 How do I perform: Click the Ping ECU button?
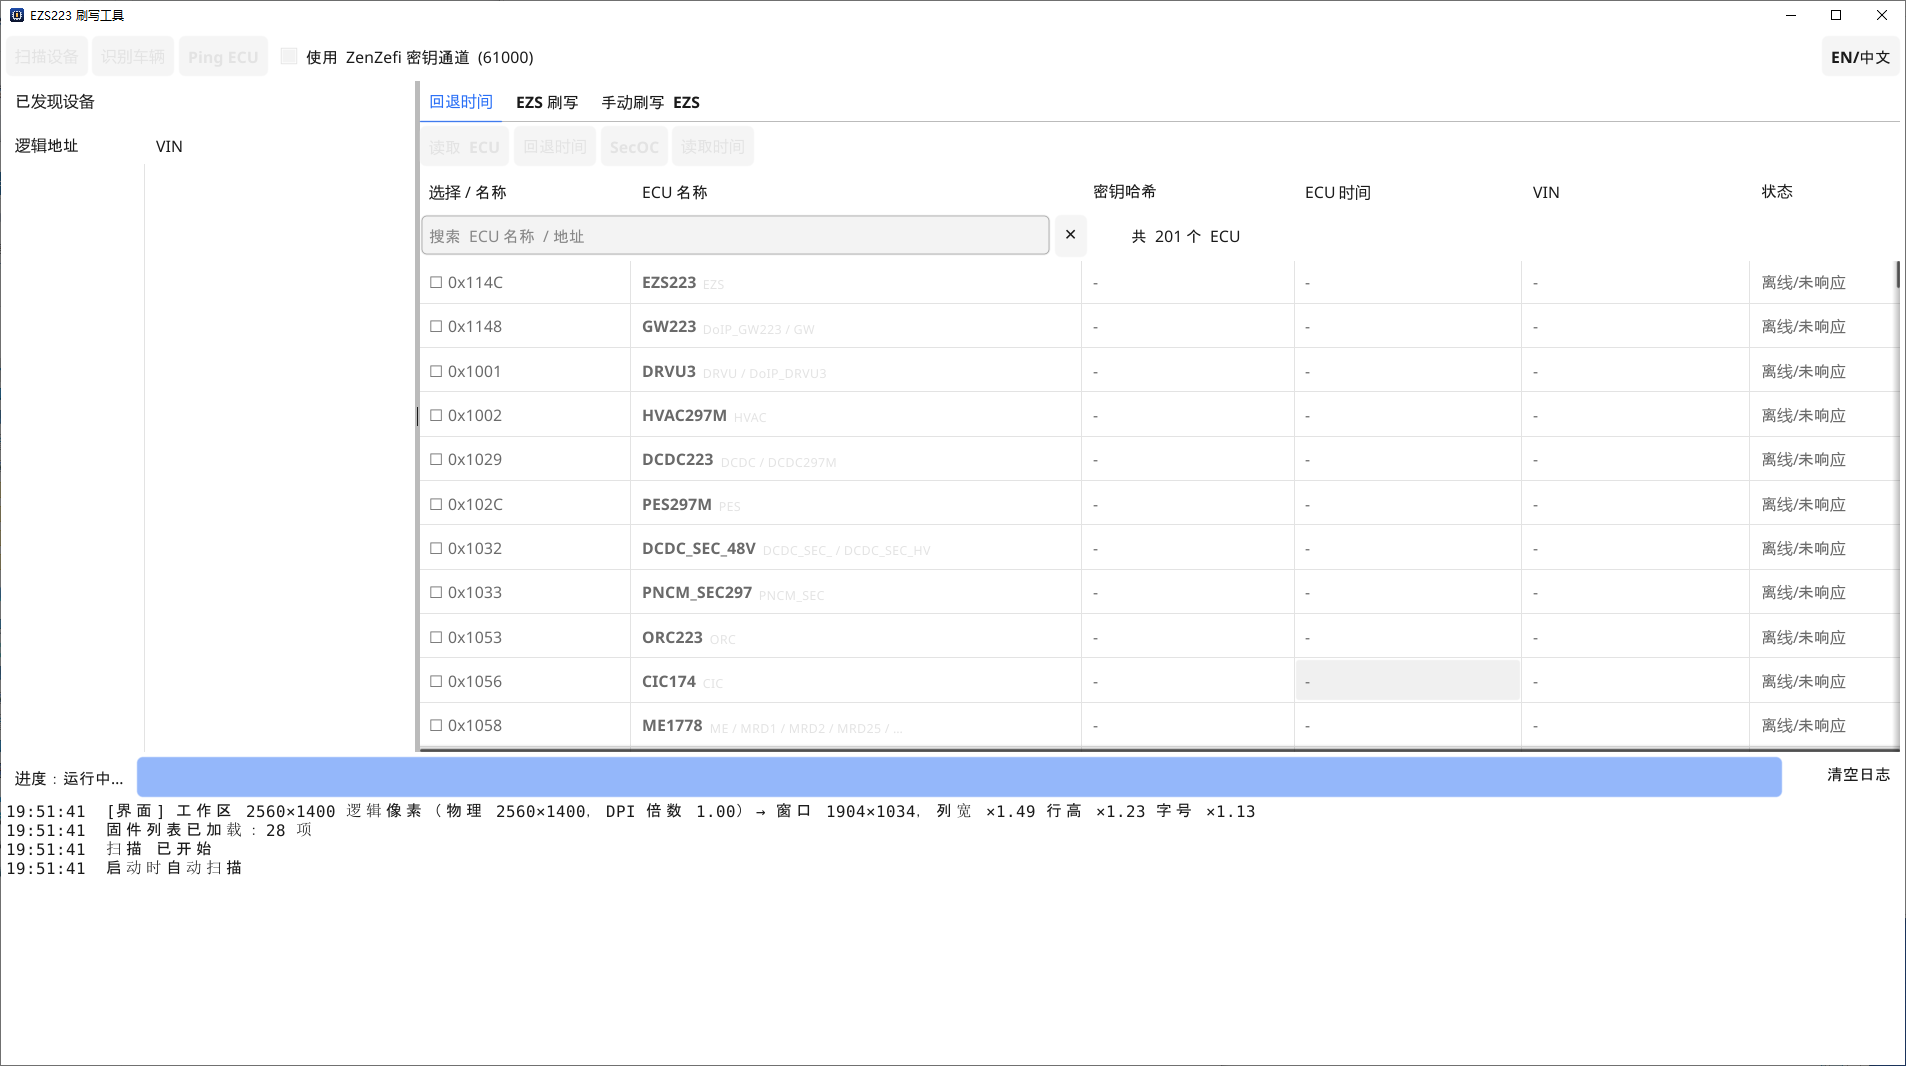pos(223,57)
